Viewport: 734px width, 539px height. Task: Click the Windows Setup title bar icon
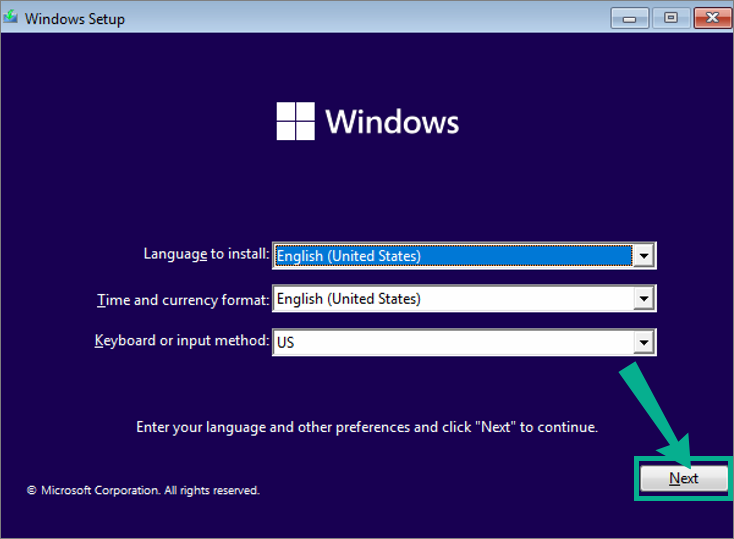tap(10, 17)
